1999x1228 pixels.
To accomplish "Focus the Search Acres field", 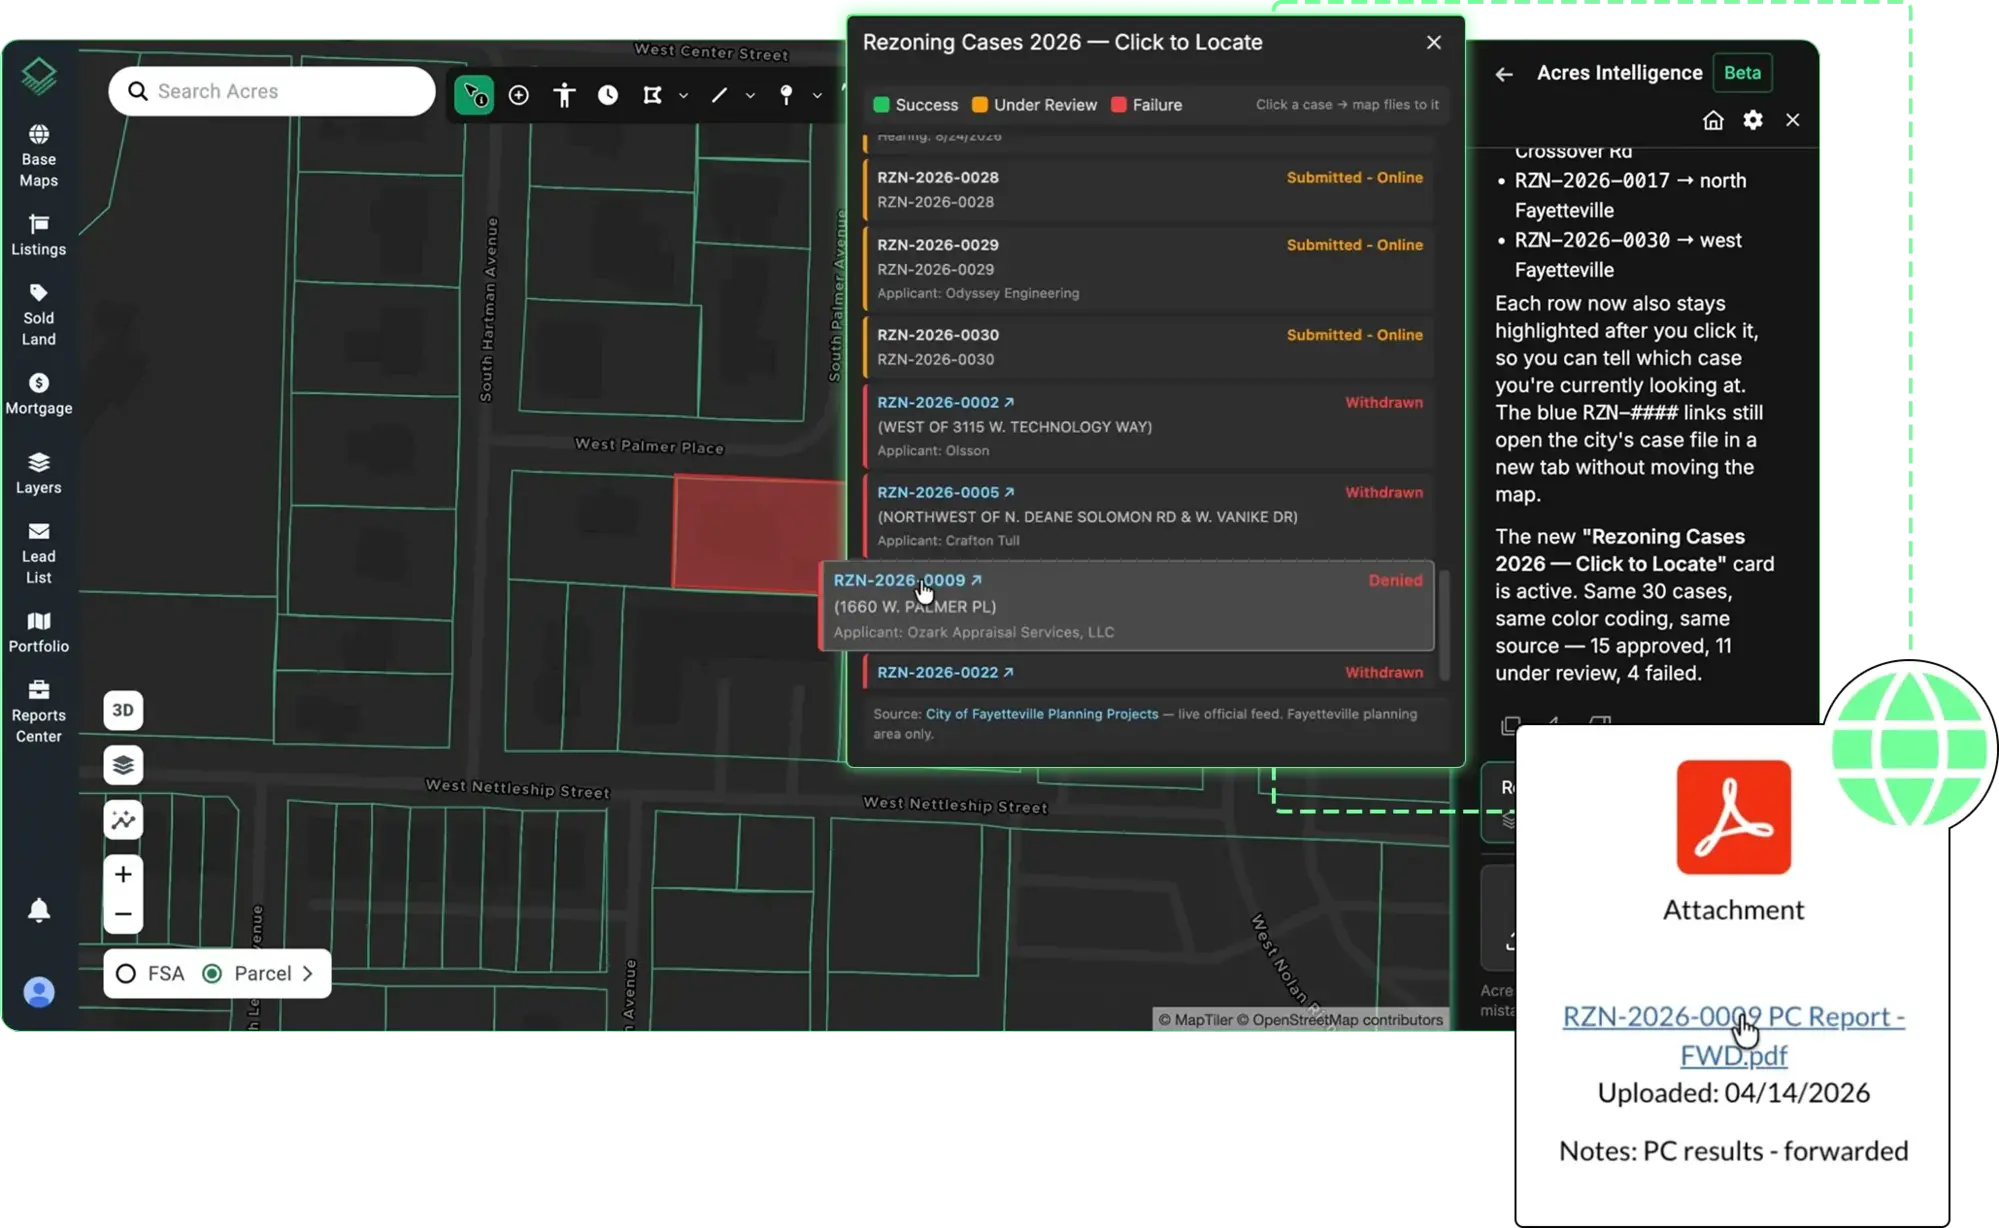I will coord(272,91).
